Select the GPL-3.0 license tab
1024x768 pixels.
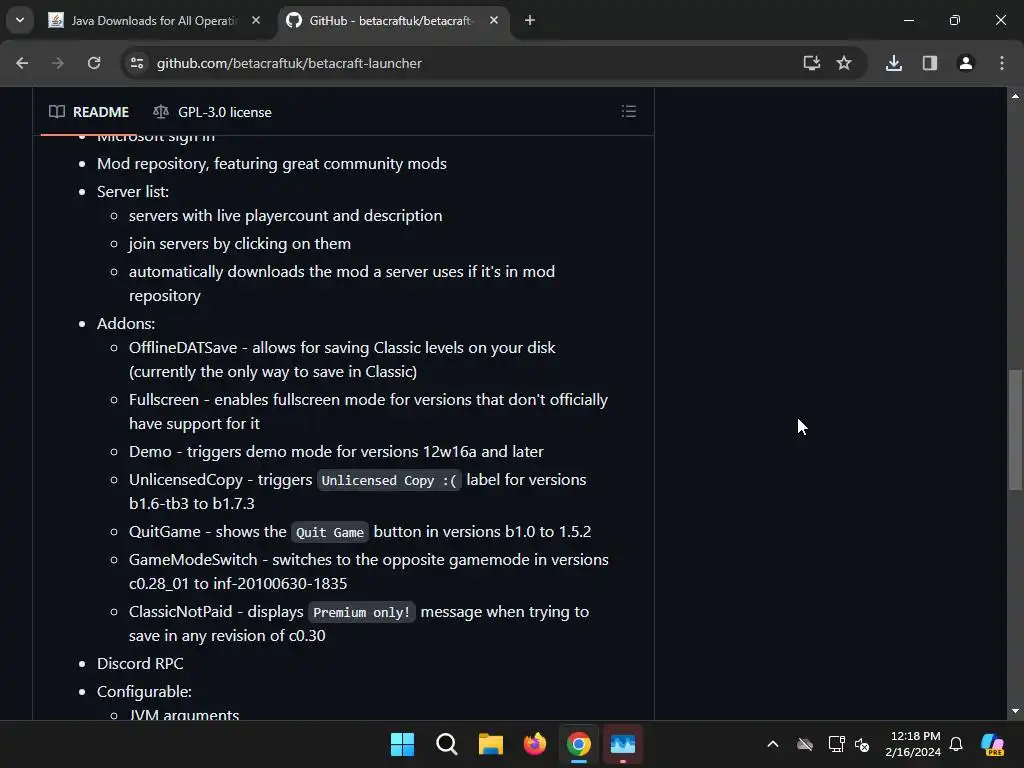[212, 112]
